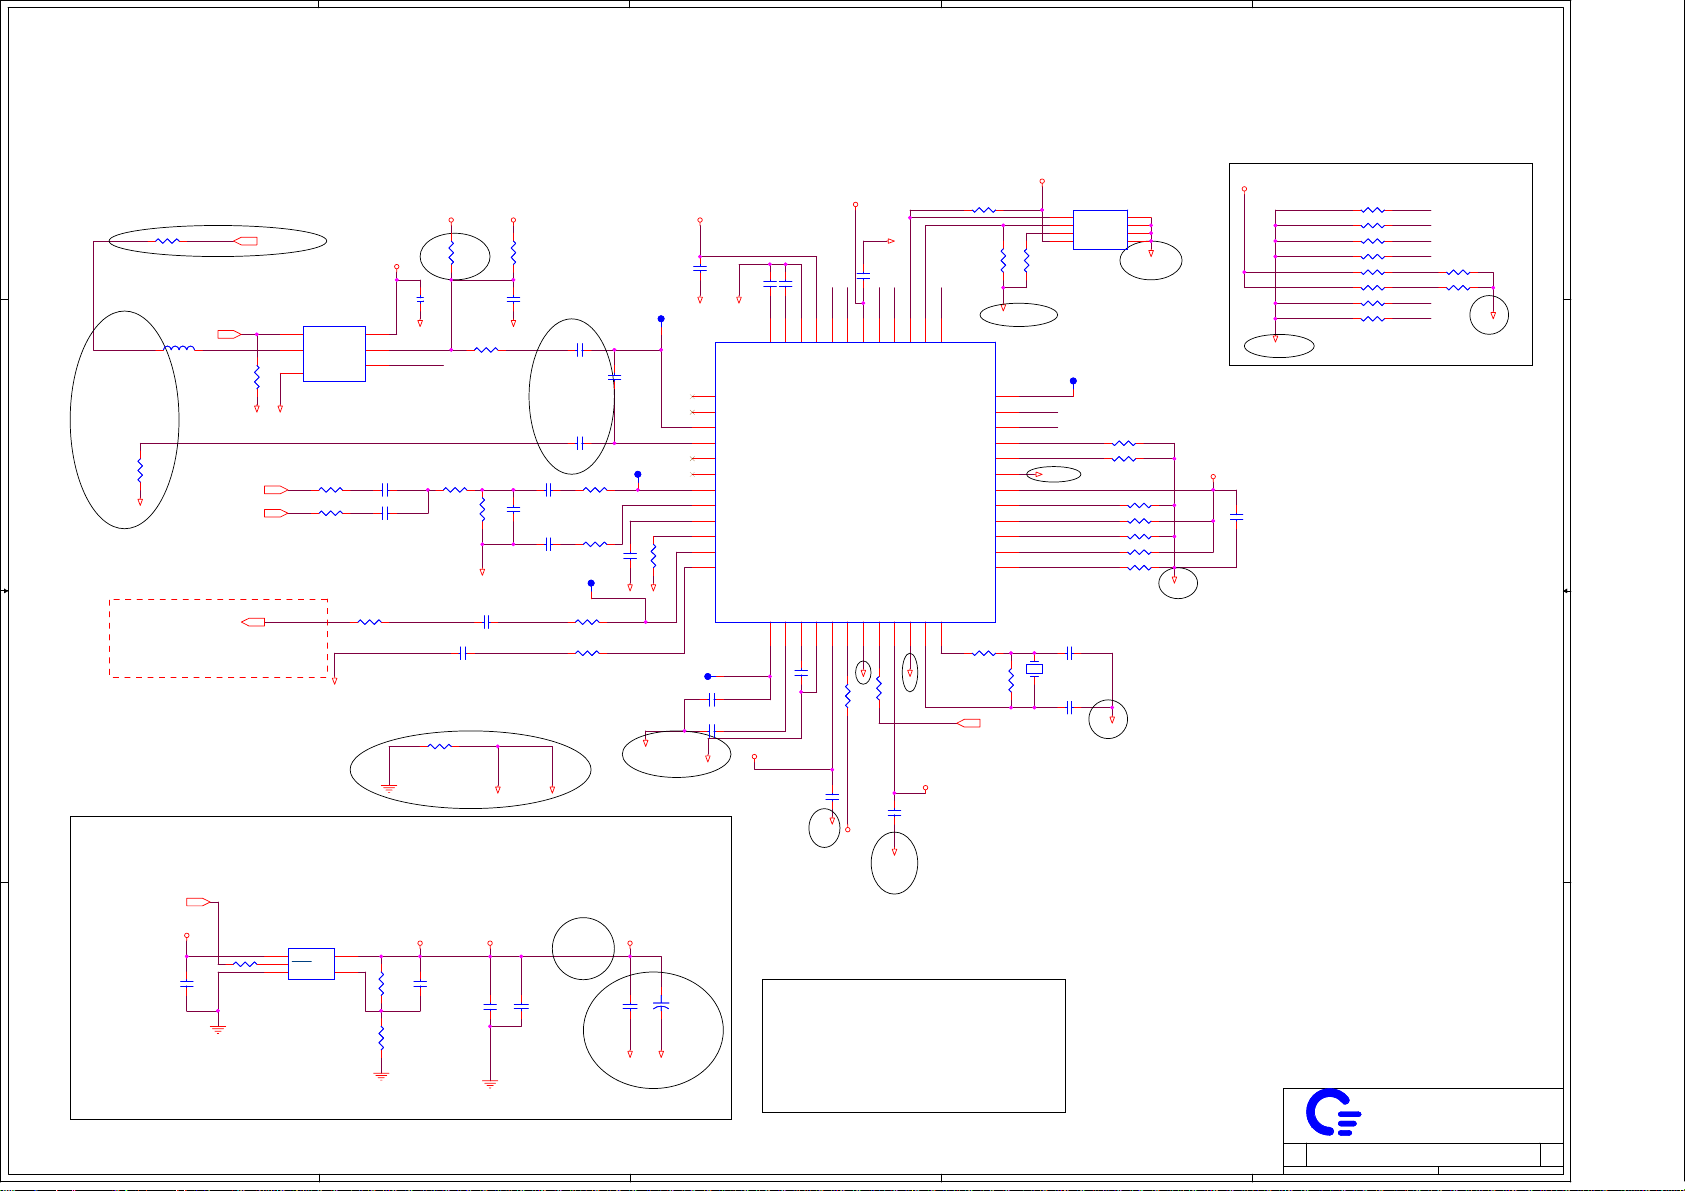Select the crystal oscillator symbol
The image size is (1685, 1191).
pos(1035,669)
